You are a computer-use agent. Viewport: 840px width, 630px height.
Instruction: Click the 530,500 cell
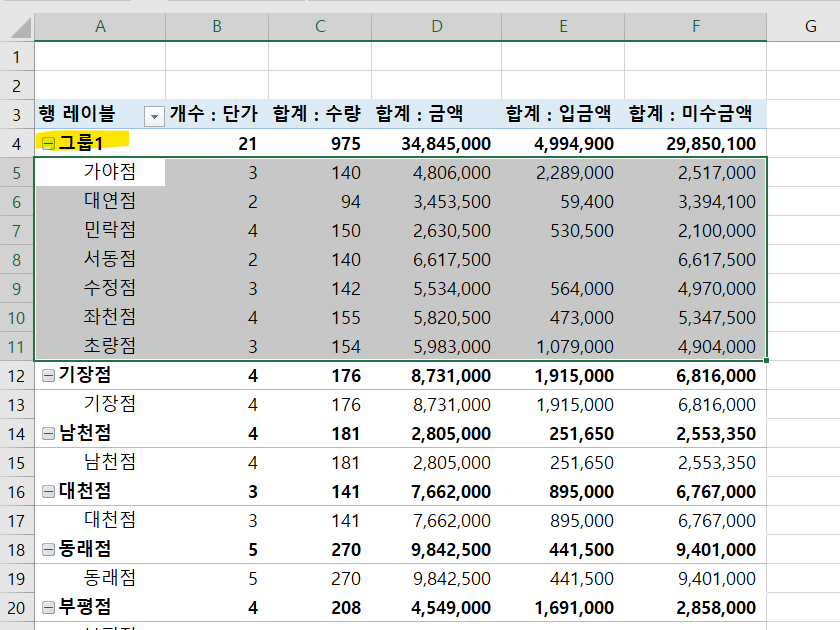pyautogui.click(x=563, y=230)
